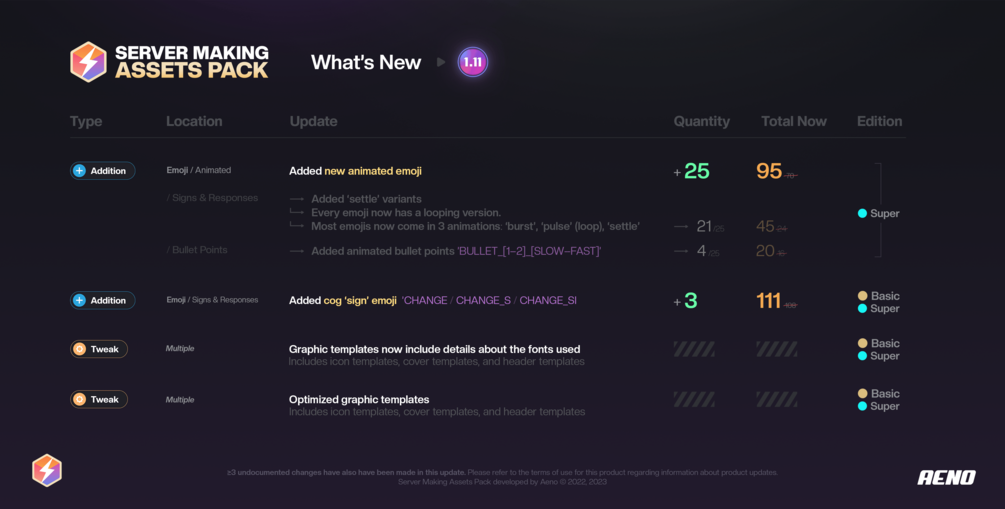This screenshot has width=1005, height=509.
Task: Click the tan Basic dot in the cog sign emoji row
Action: tap(862, 296)
